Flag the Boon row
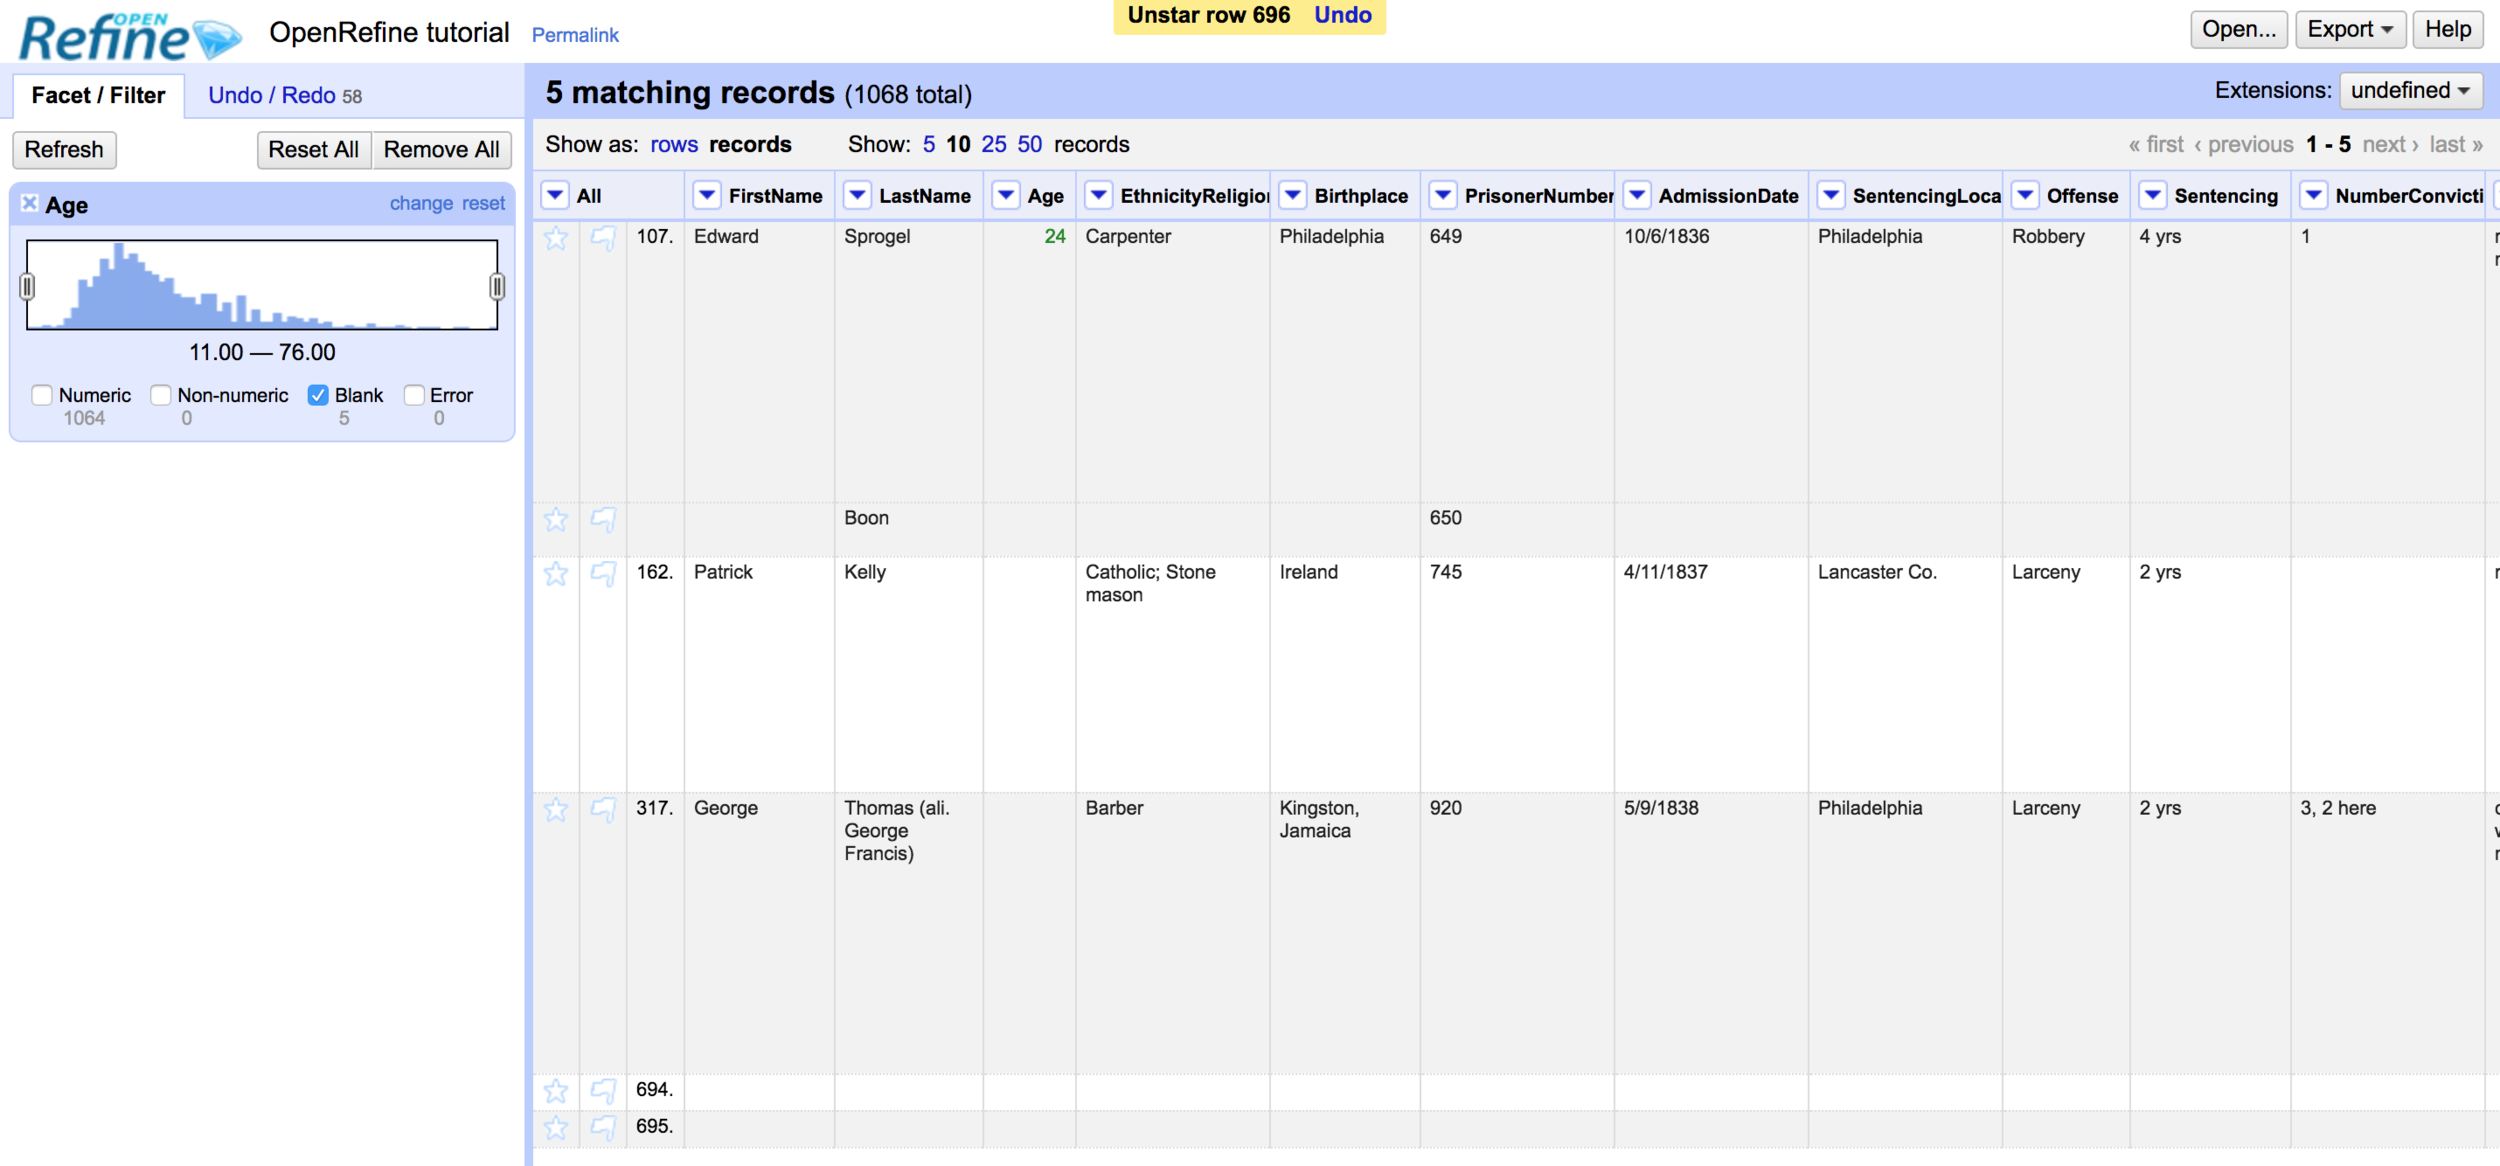The height and width of the screenshot is (1166, 2500). pyautogui.click(x=603, y=519)
